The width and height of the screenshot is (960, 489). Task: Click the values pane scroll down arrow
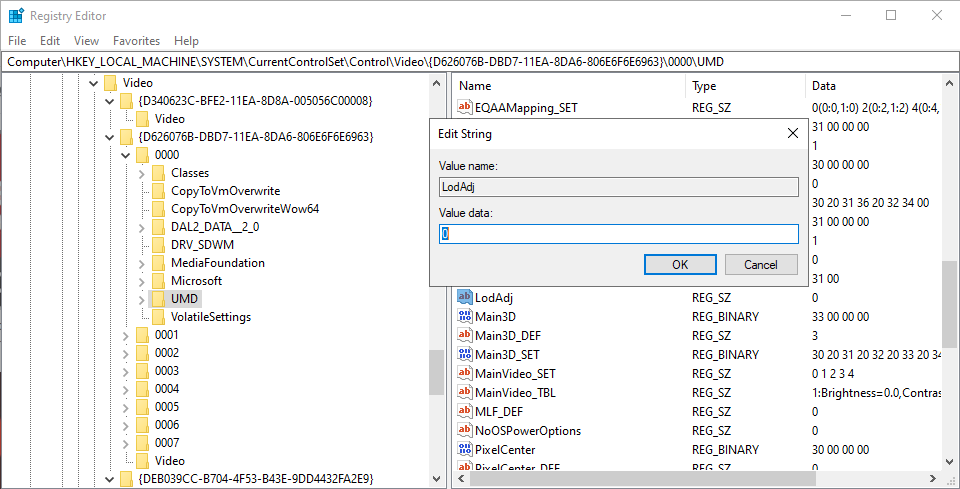coord(949,463)
